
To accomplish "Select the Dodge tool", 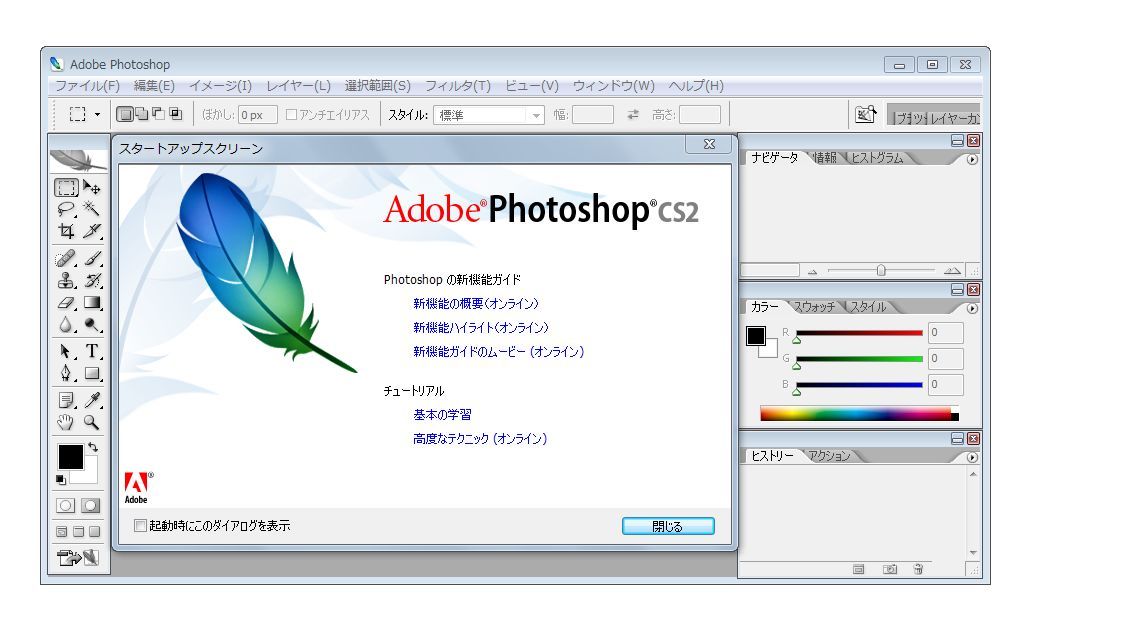I will [x=92, y=324].
